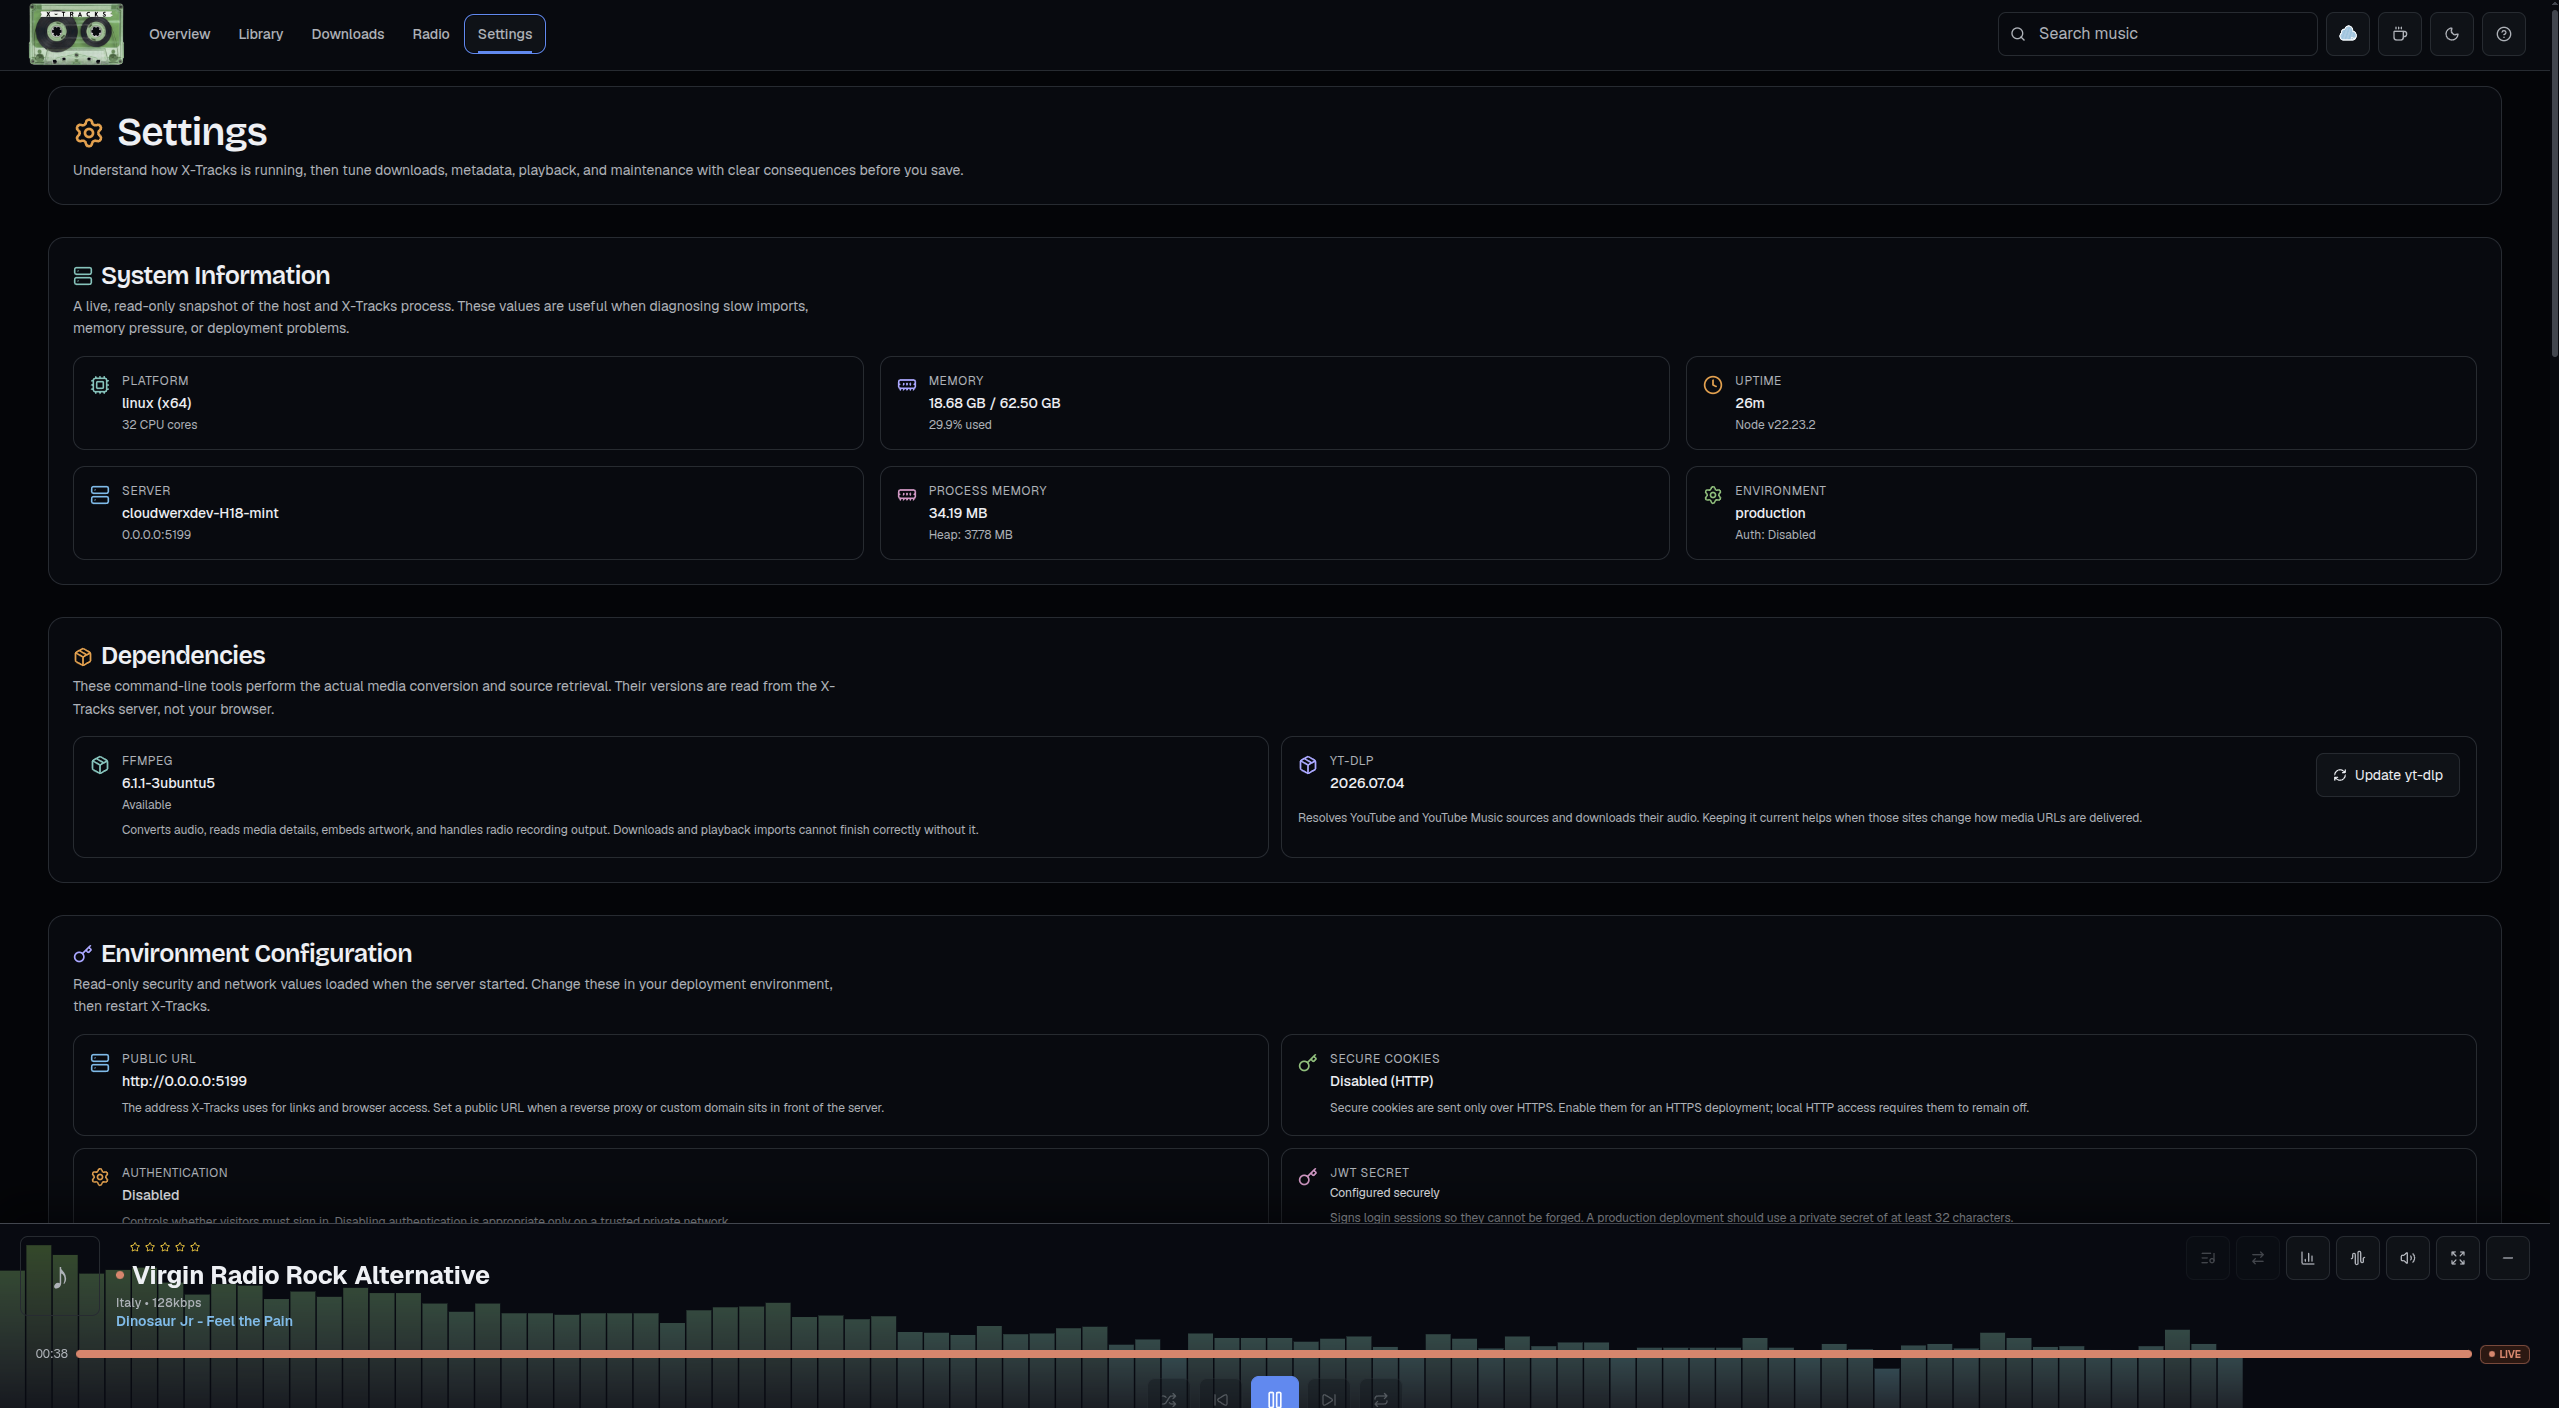Click the Virgin Radio Rock Alternative title
This screenshot has height=1408, width=2559.
pos(311,1275)
